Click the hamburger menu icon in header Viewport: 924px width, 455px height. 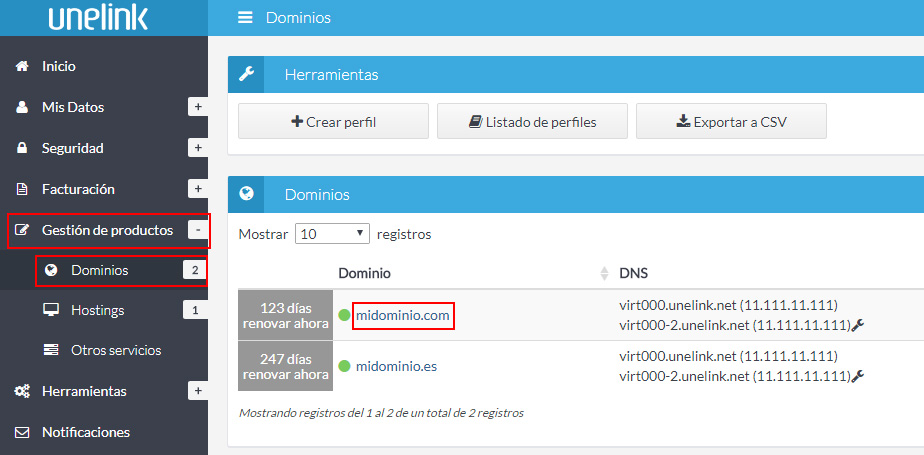[x=245, y=18]
